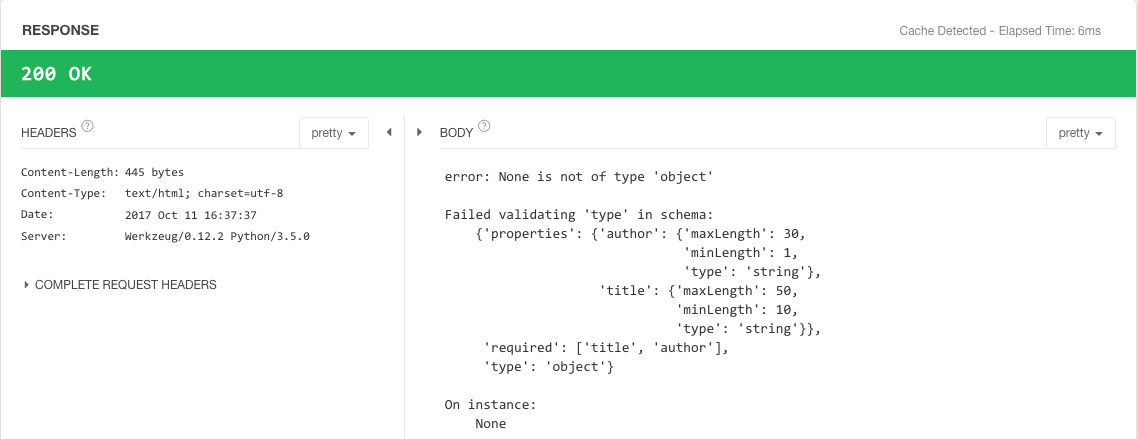Image resolution: width=1138 pixels, height=439 pixels.
Task: Click the error None is not object line
Action: pyautogui.click(x=578, y=177)
